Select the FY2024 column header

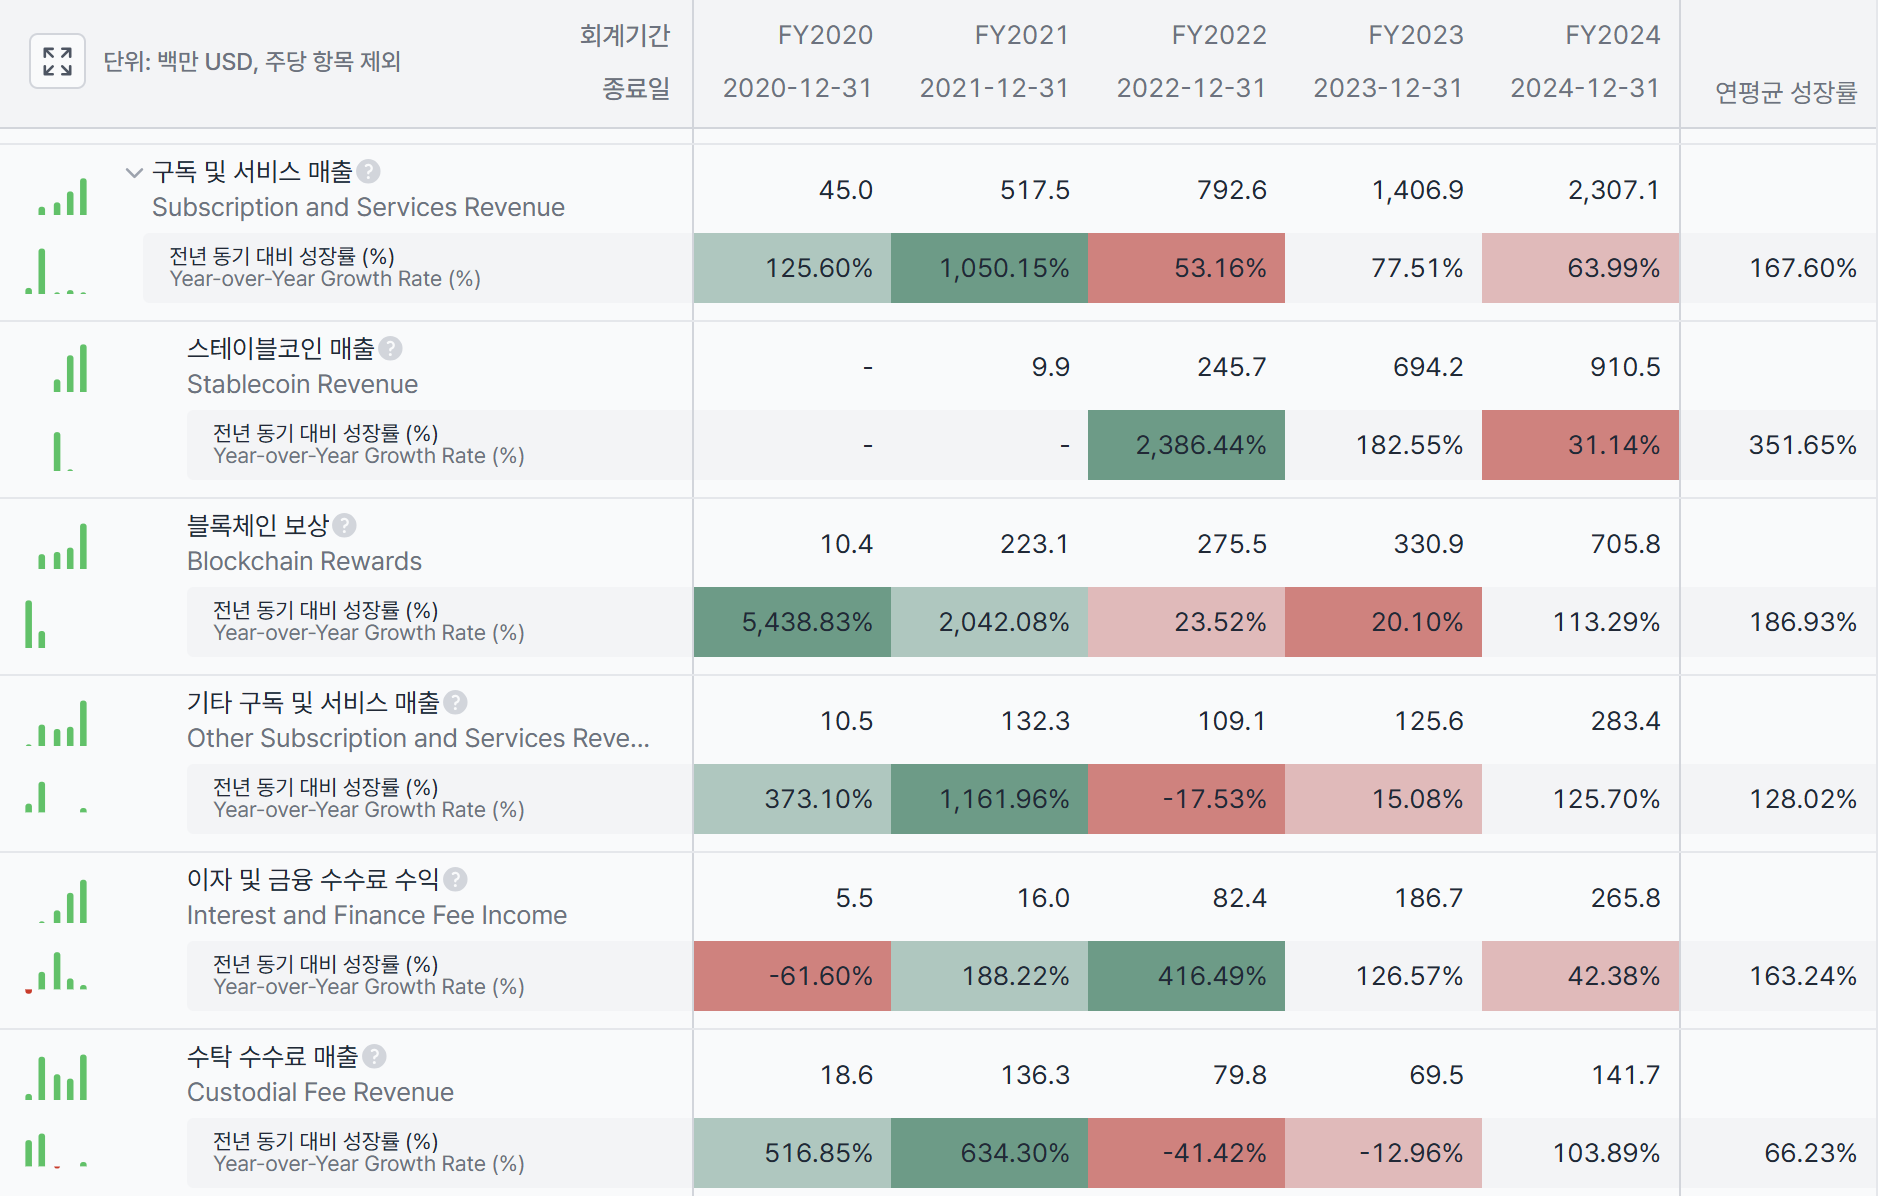[1612, 35]
